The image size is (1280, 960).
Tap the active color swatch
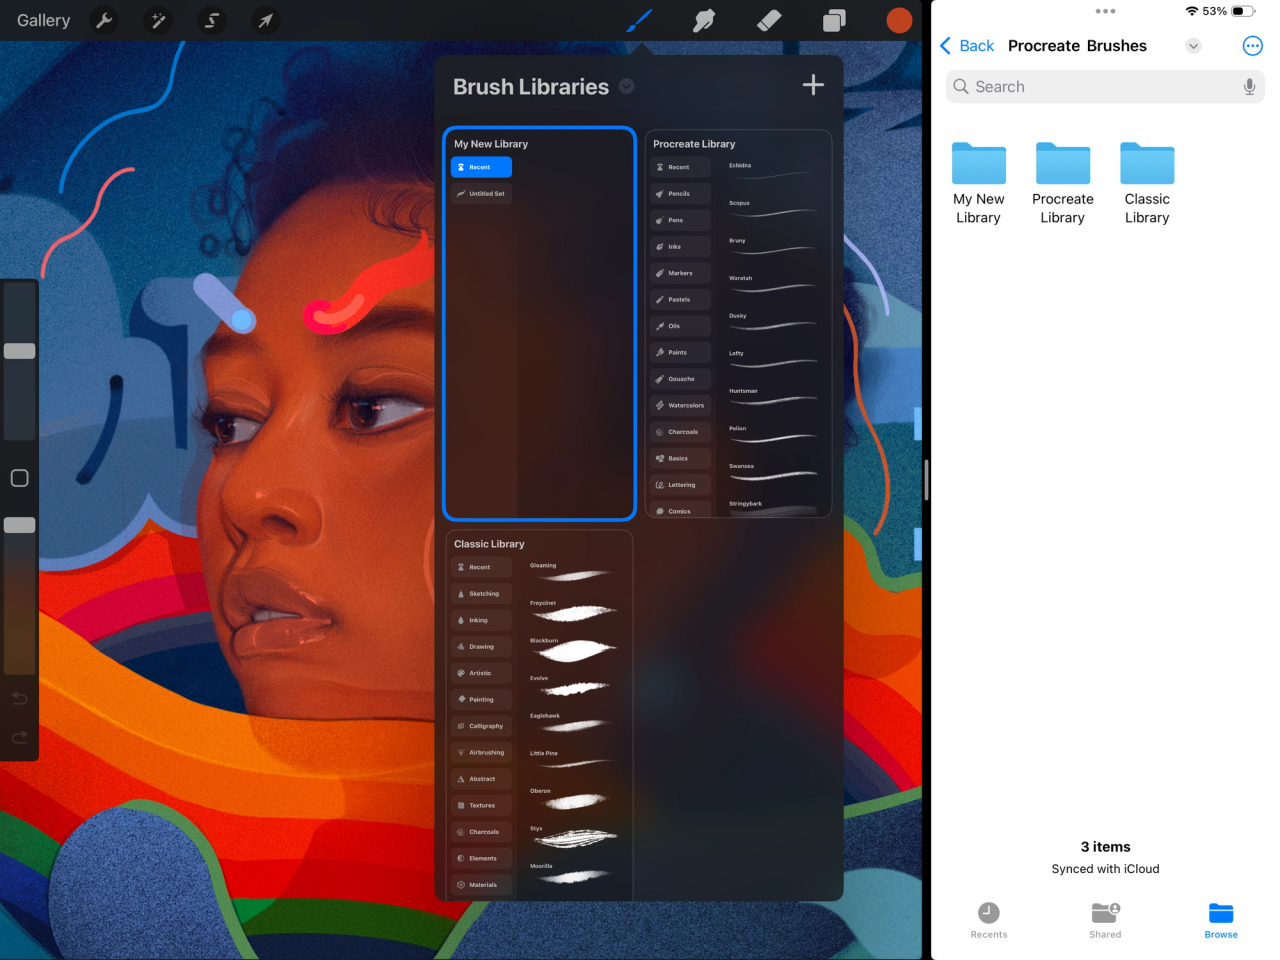[898, 20]
